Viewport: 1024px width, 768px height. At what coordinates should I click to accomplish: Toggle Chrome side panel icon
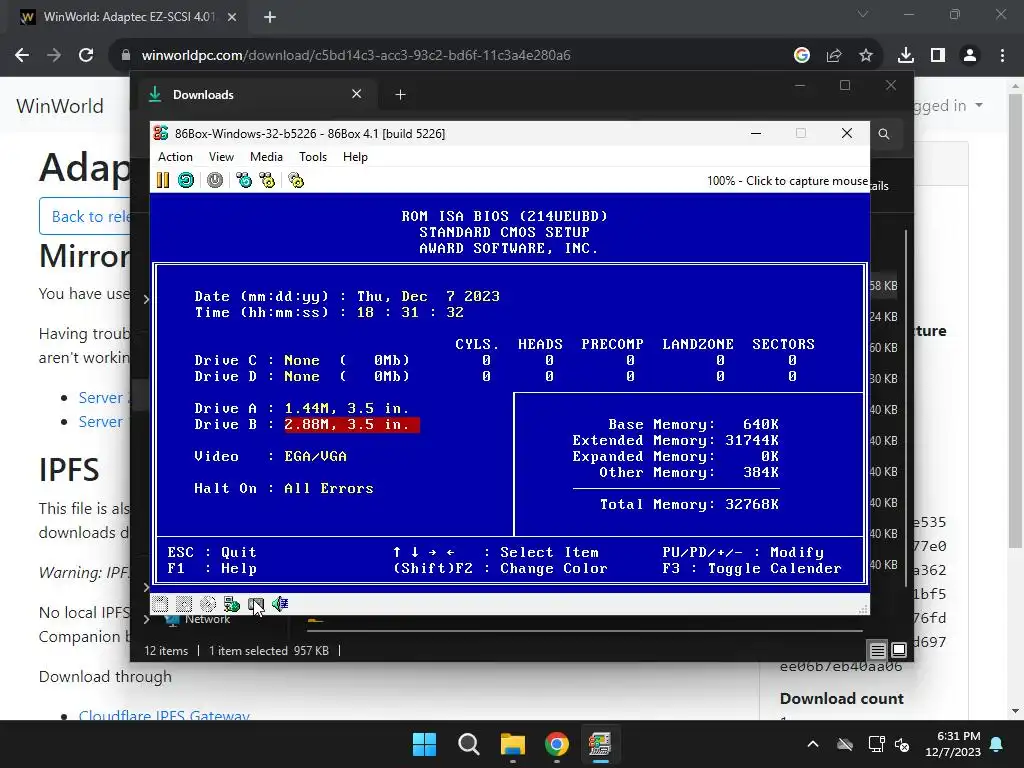tap(938, 56)
